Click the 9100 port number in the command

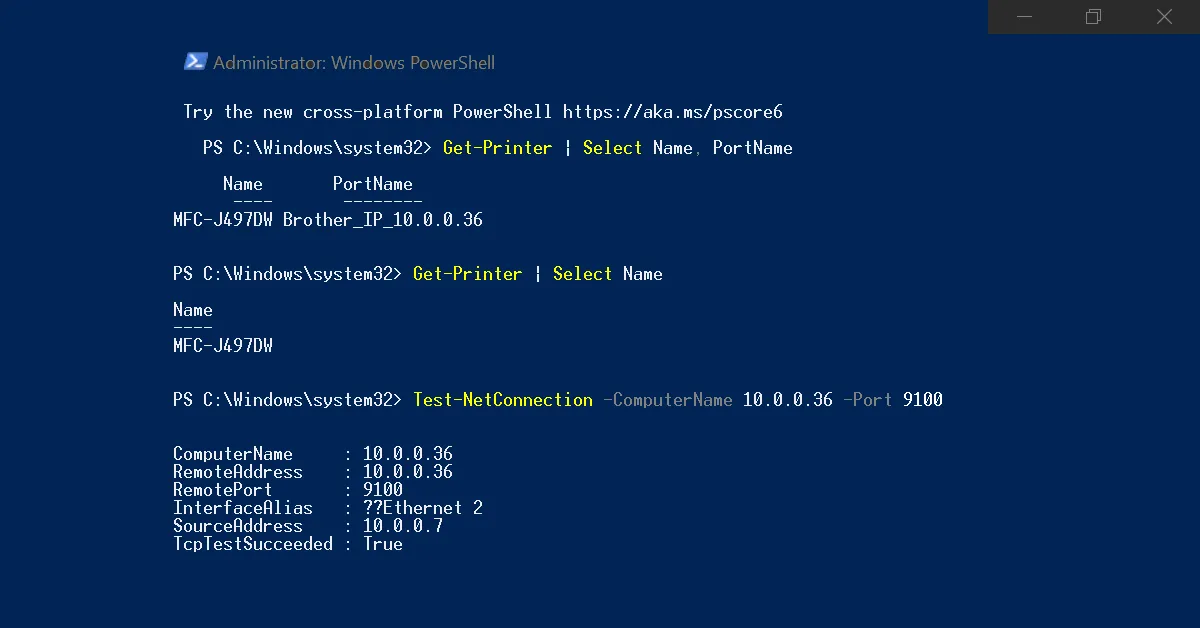tap(922, 400)
